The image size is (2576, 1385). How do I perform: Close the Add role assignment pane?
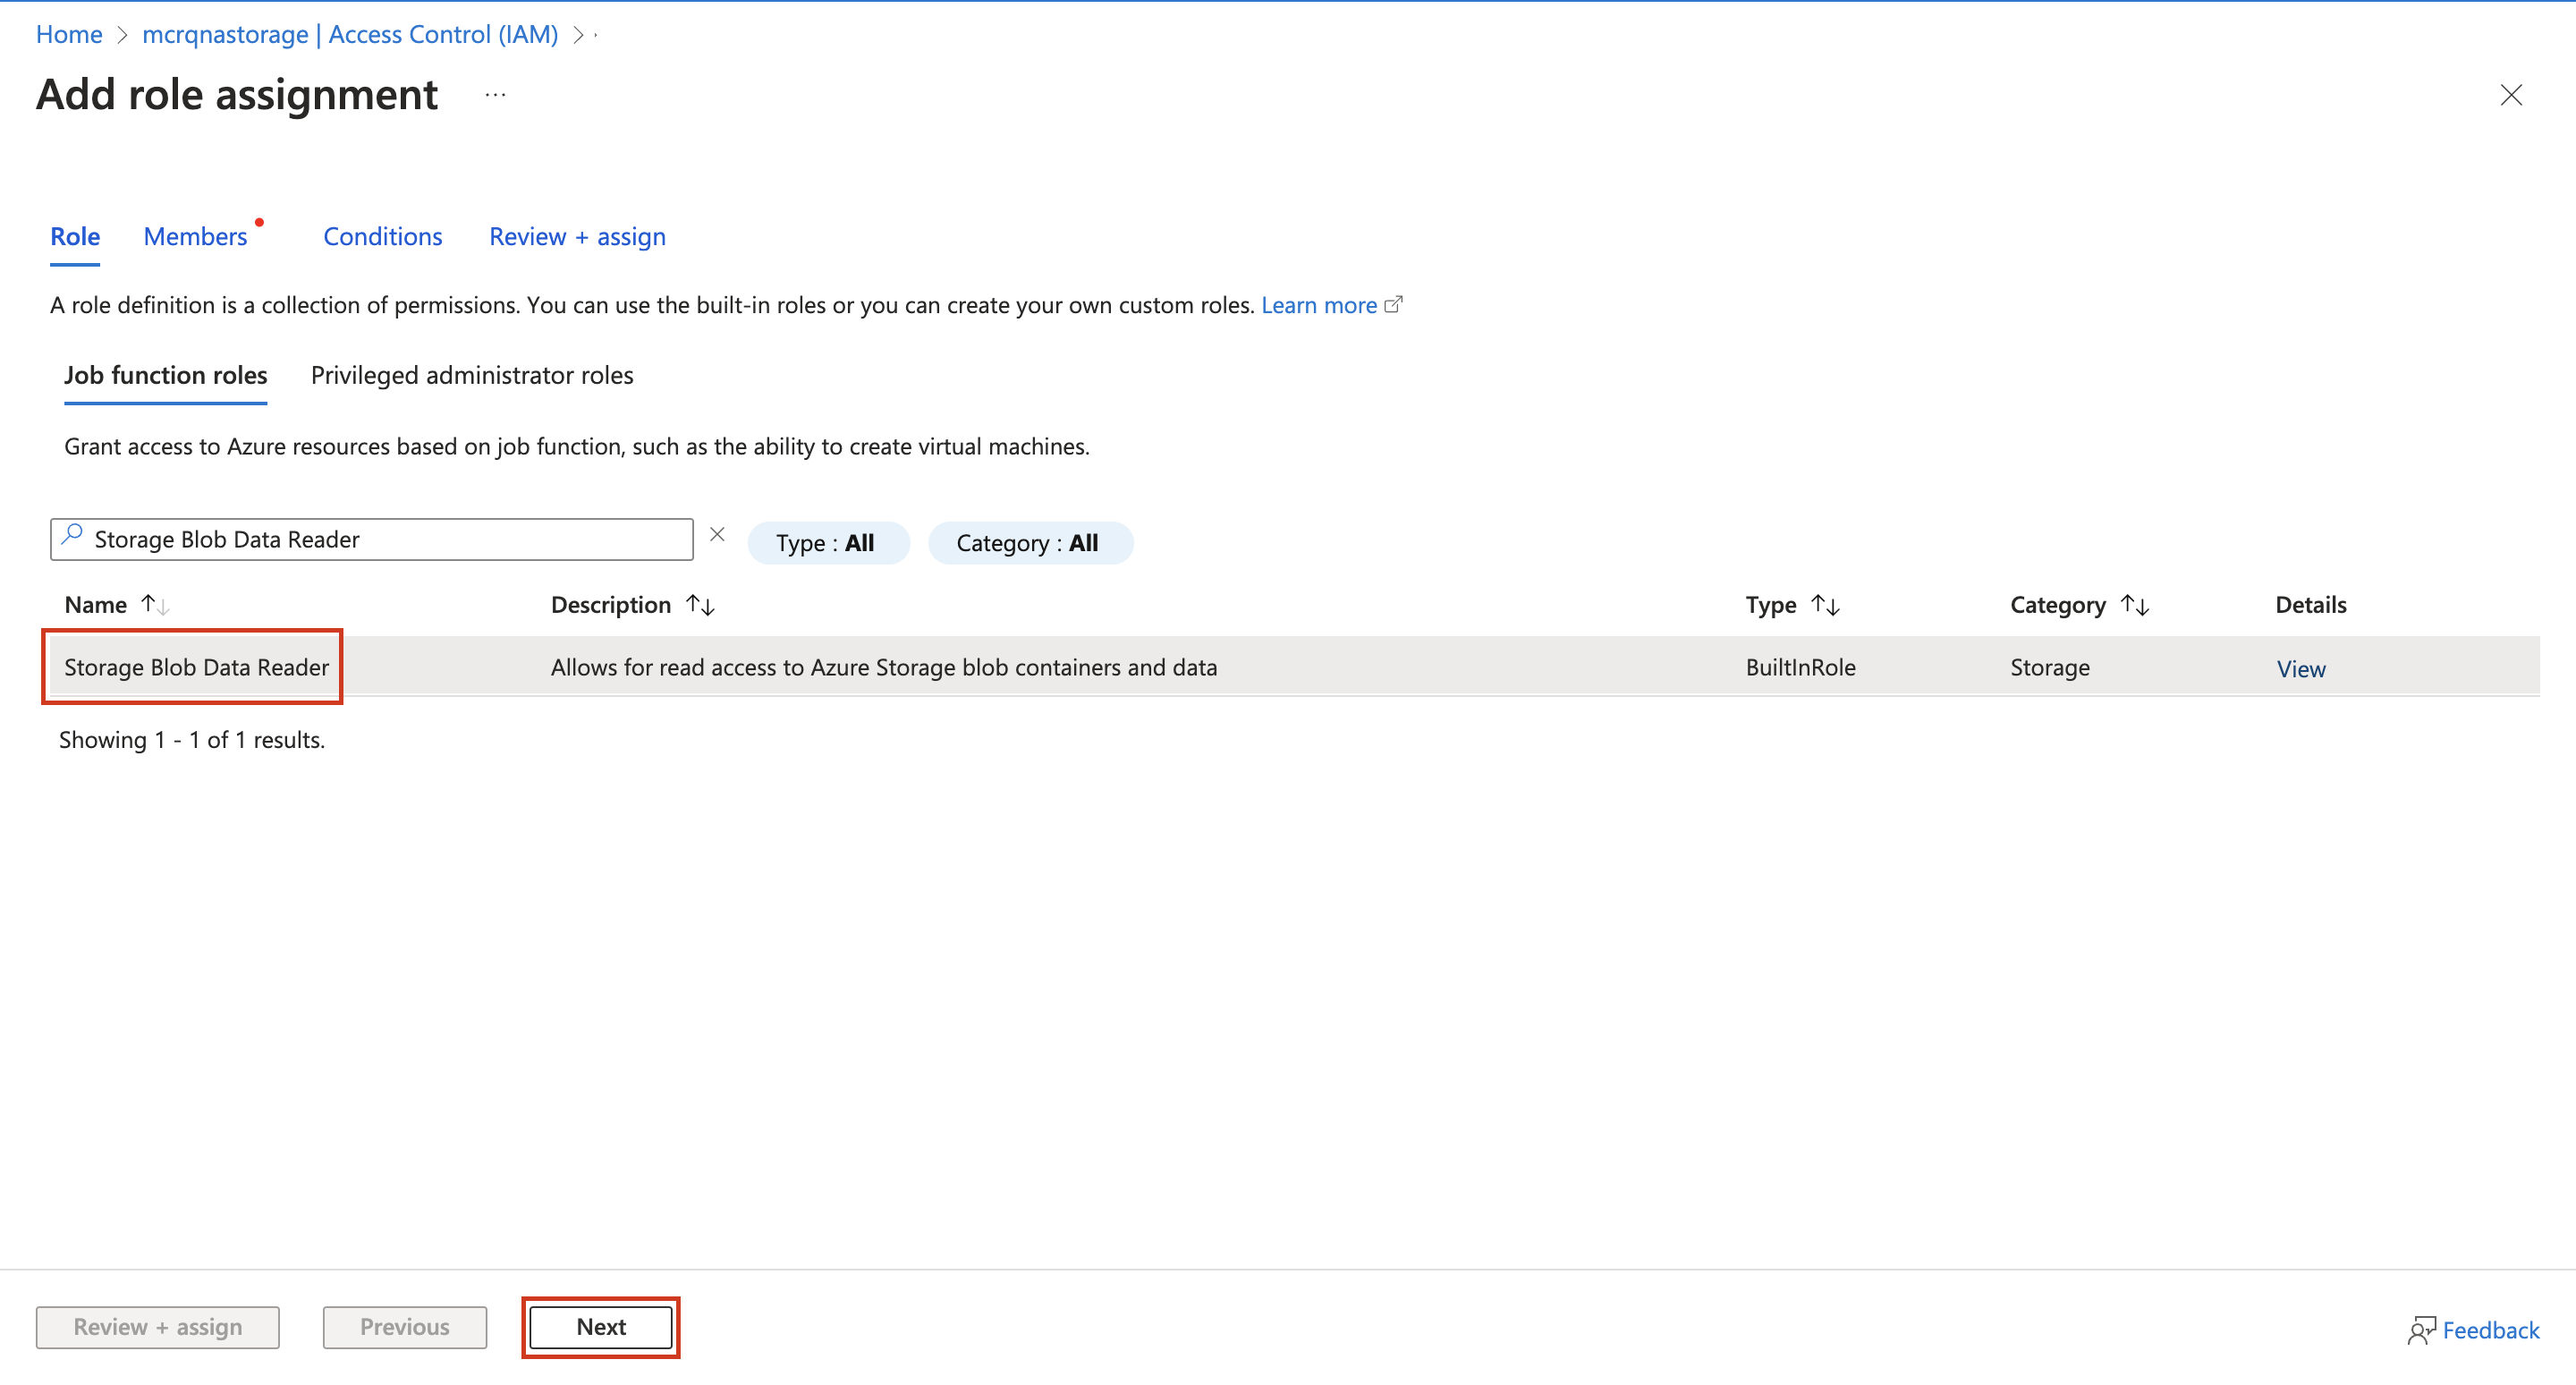(x=2510, y=95)
